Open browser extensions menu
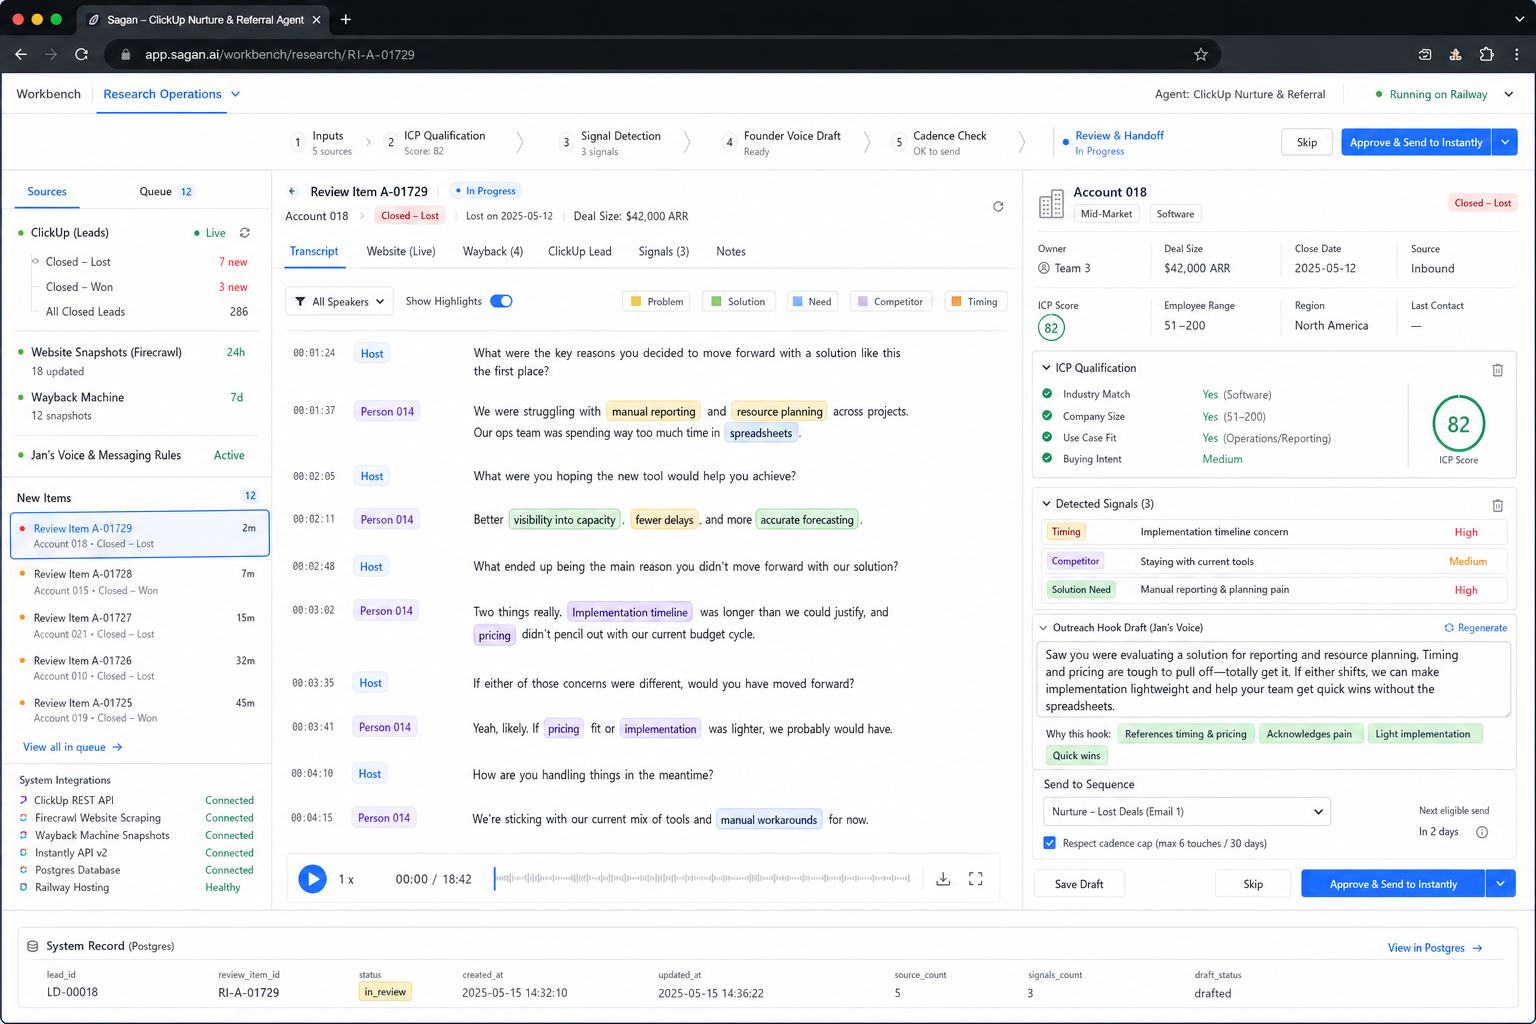The width and height of the screenshot is (1536, 1024). click(x=1486, y=54)
